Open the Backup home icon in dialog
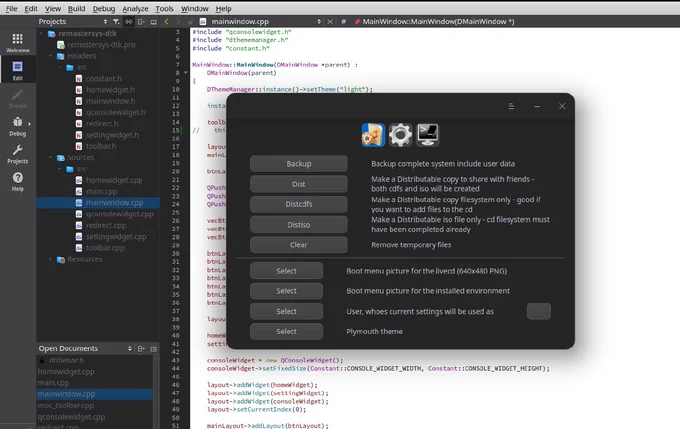The image size is (680, 429). point(373,135)
